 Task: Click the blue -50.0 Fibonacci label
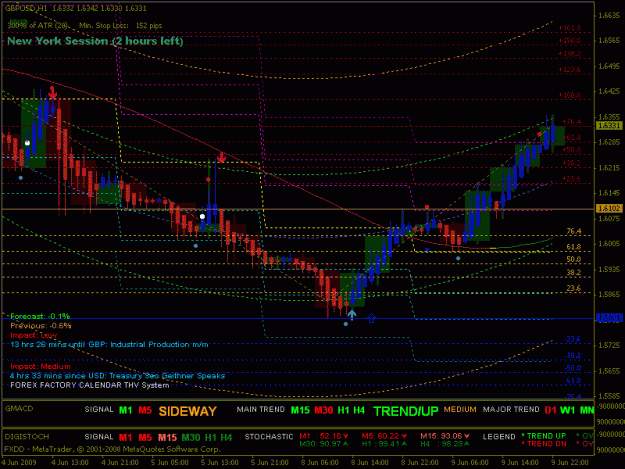[x=572, y=368]
